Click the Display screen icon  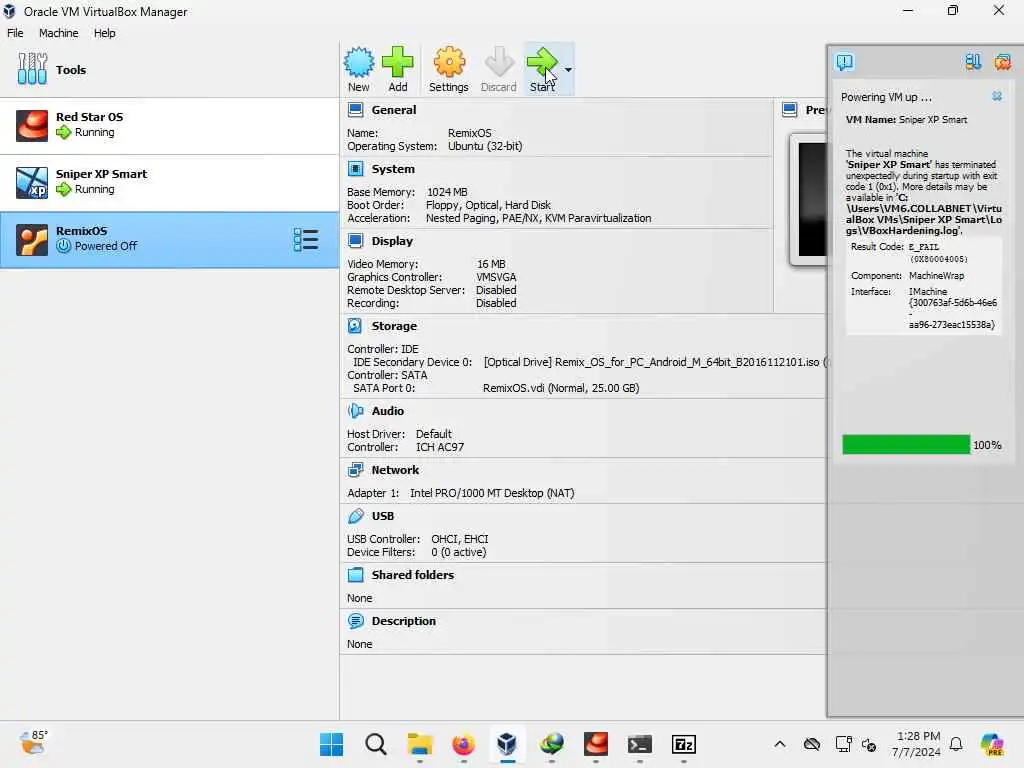tap(355, 241)
